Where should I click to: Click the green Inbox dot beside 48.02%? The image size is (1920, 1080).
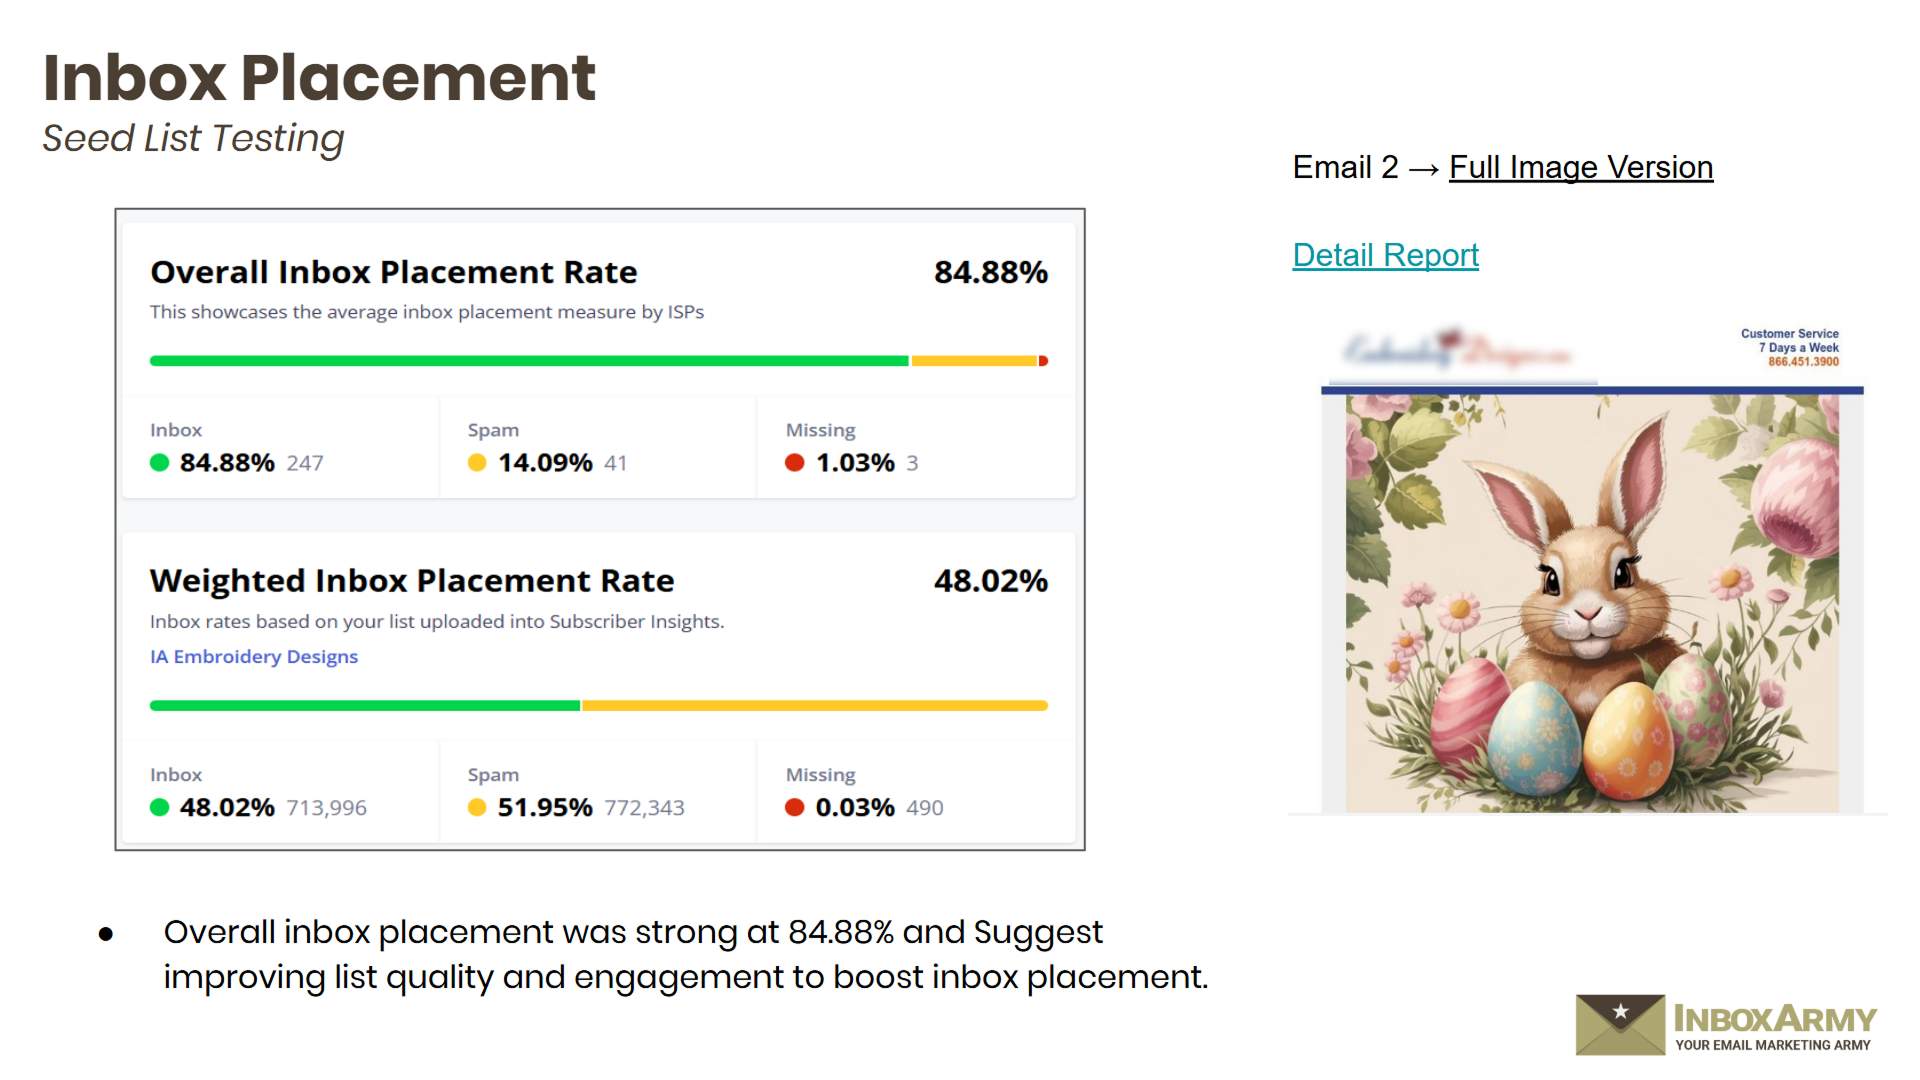click(x=159, y=807)
